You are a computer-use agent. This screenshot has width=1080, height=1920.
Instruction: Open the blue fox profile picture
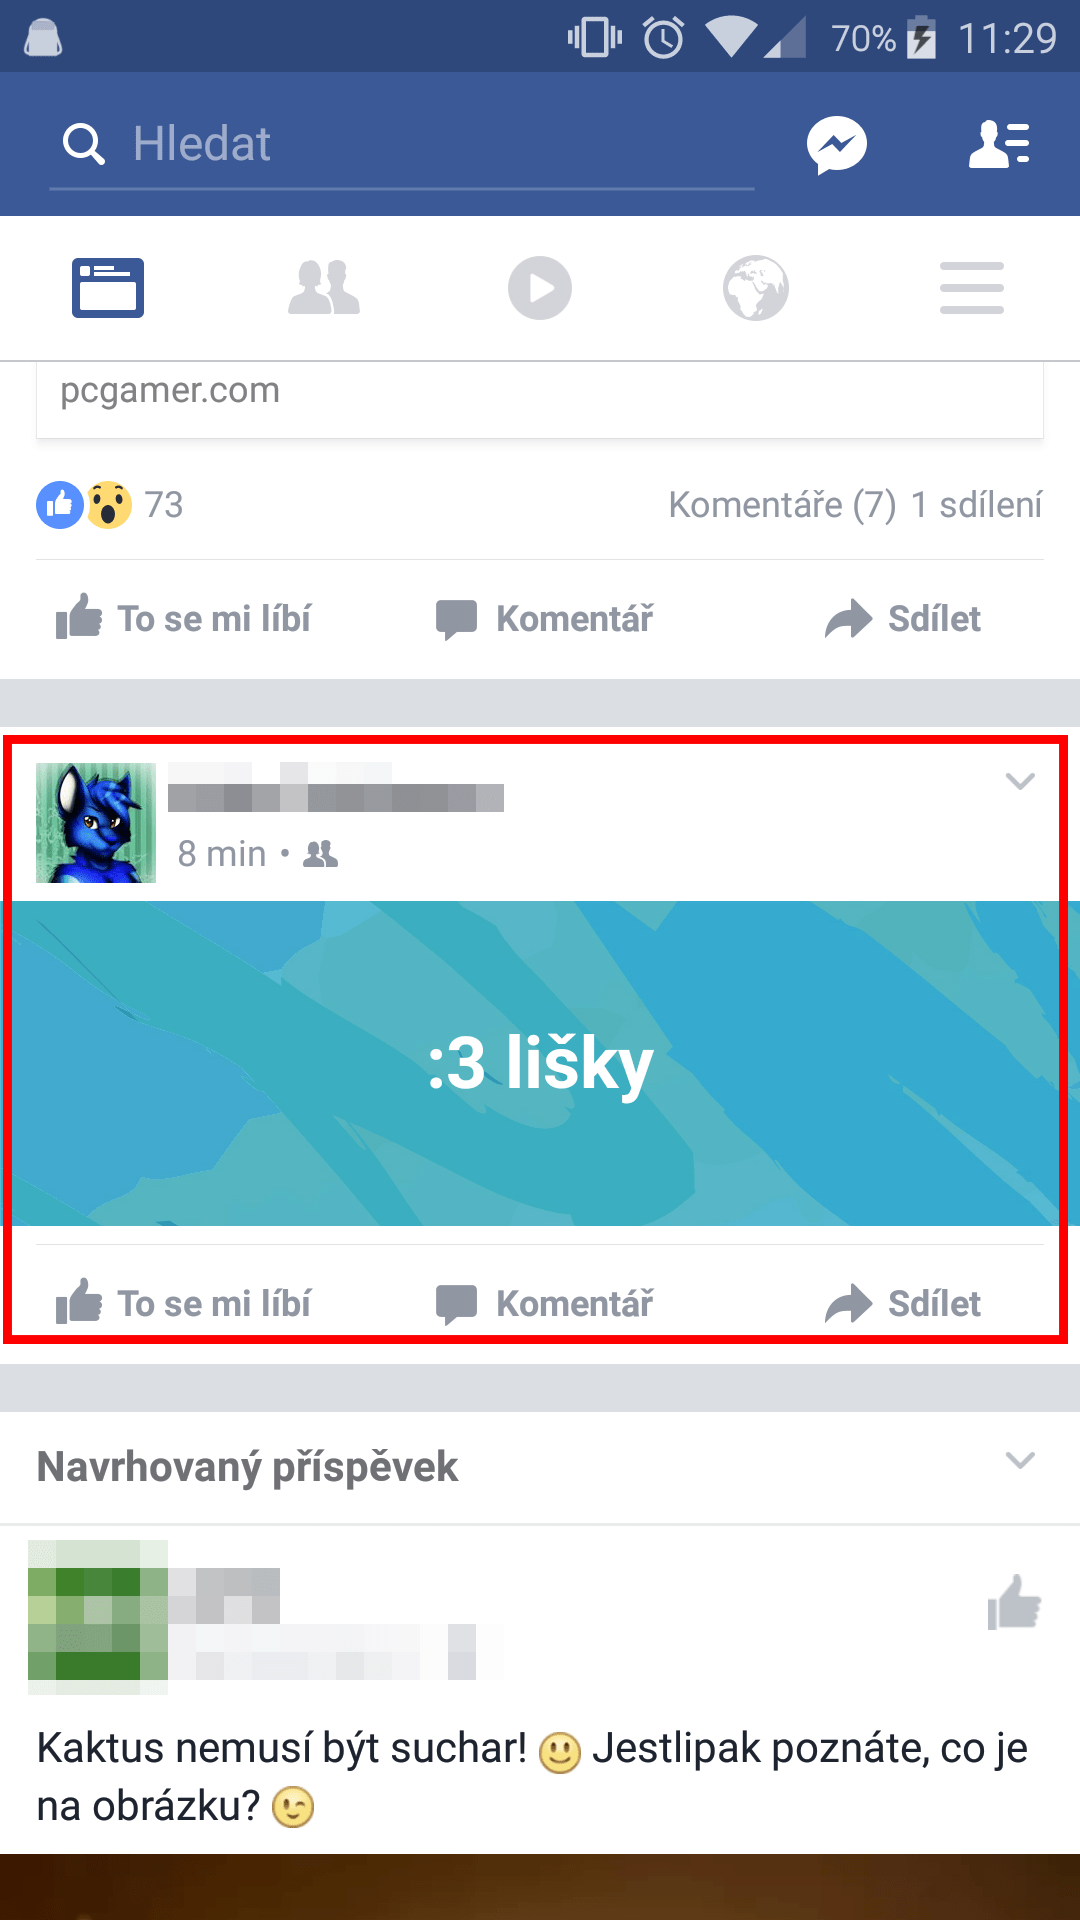coord(96,823)
